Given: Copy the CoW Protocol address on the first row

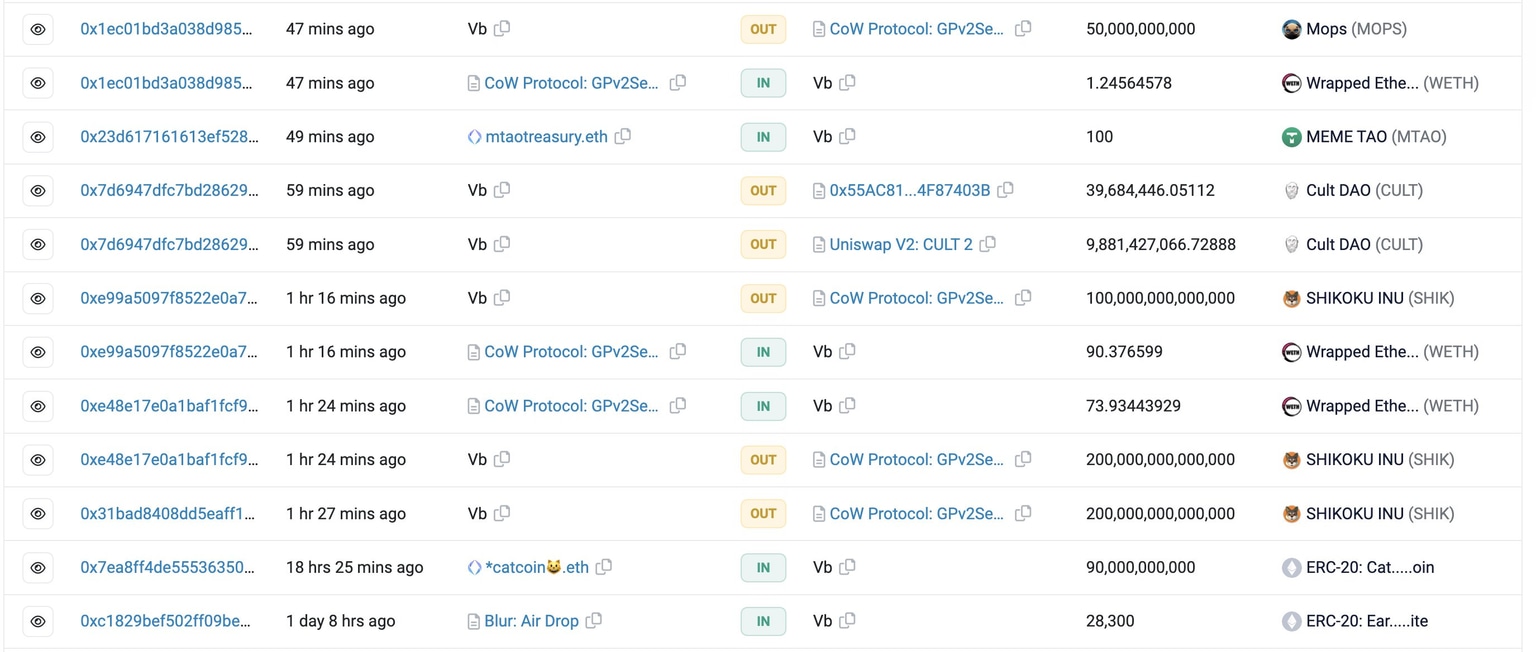Looking at the screenshot, I should (x=1023, y=29).
